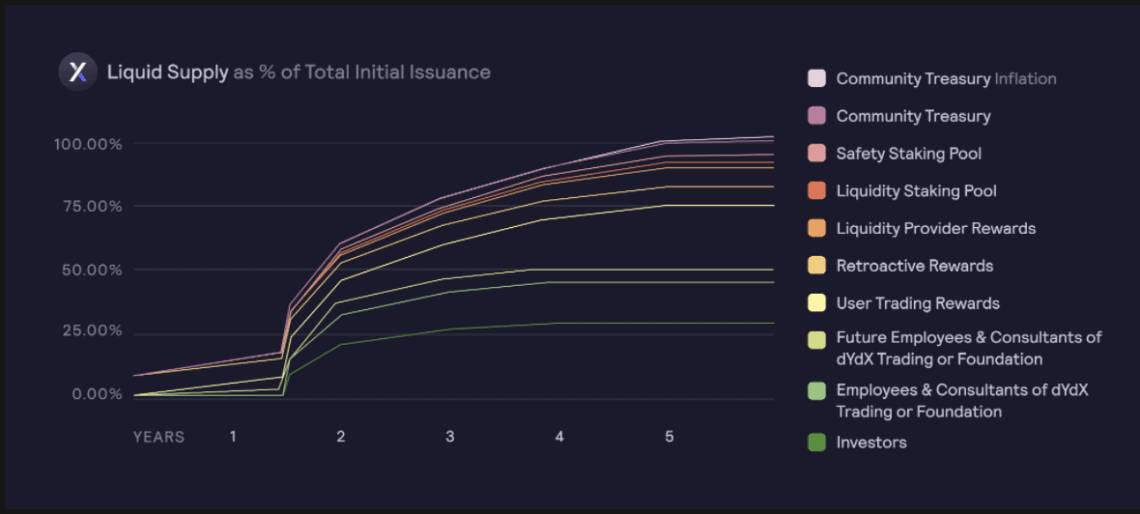Select the Safety Staking Pool swatch

pos(816,154)
